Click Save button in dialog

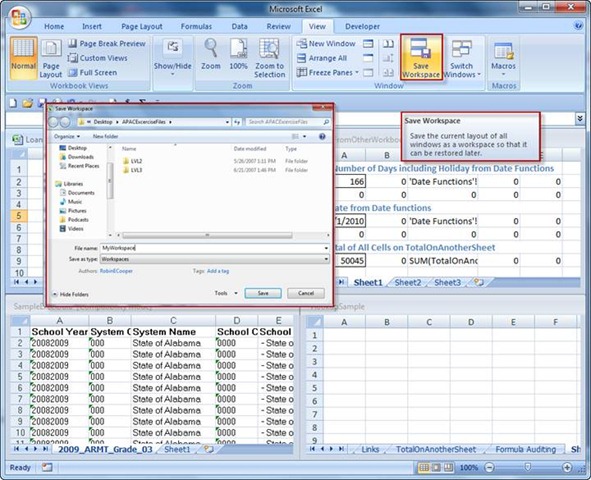(263, 293)
